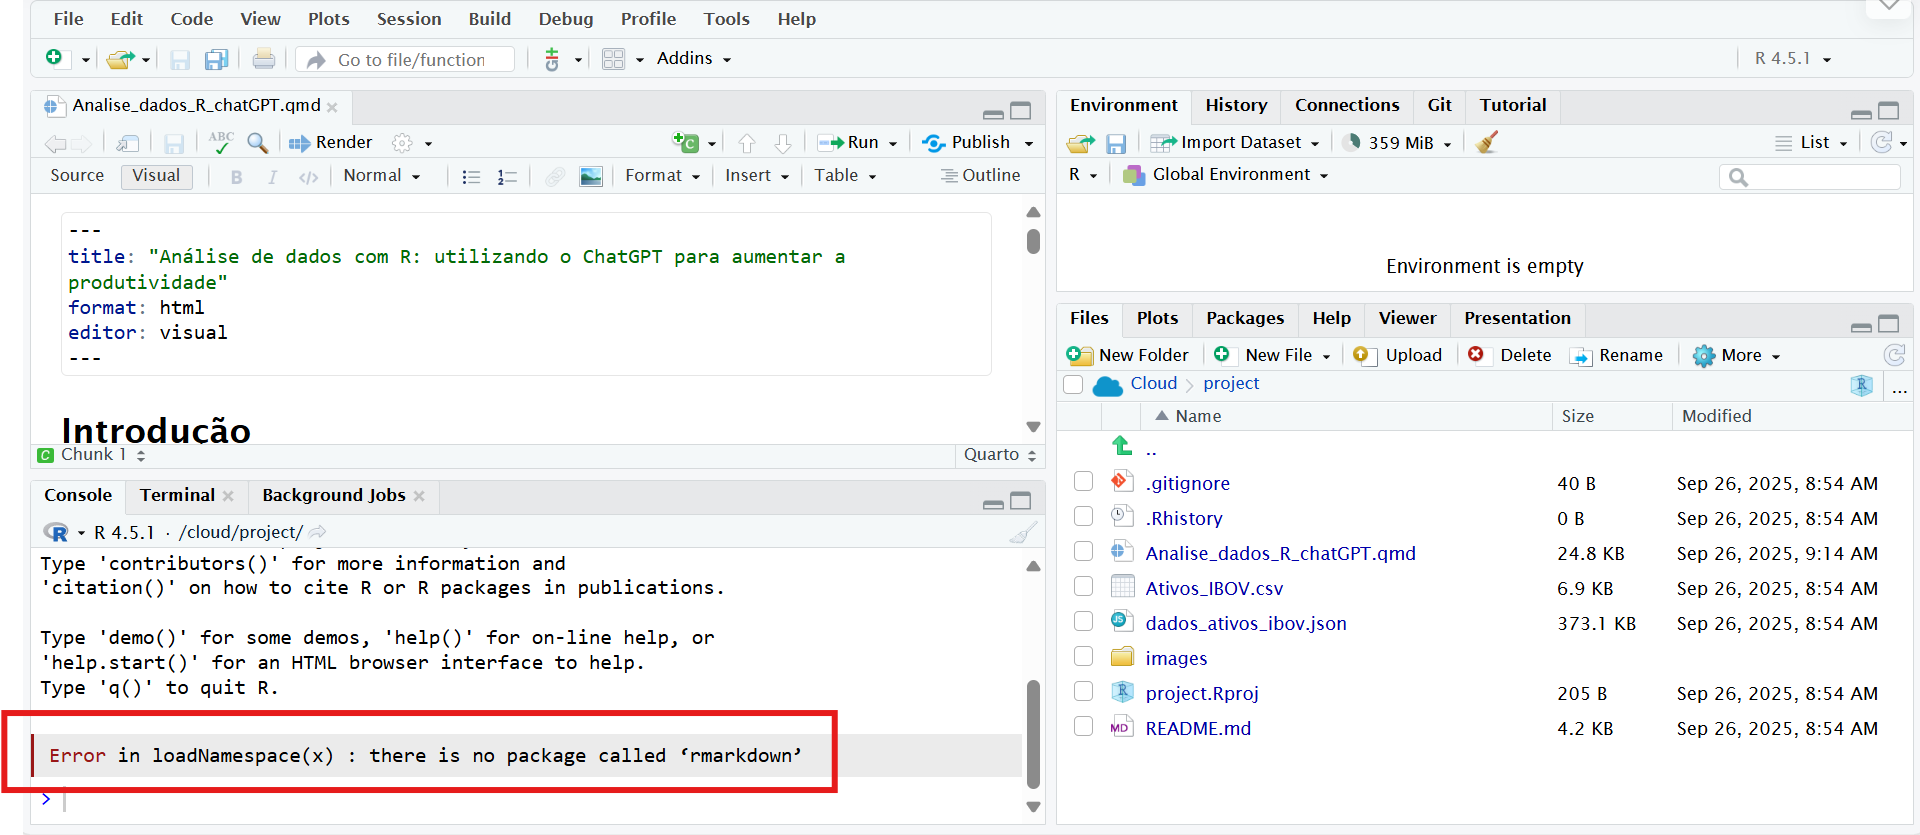Go to previous chunk up arrow
This screenshot has height=835, width=1920.
pos(746,143)
